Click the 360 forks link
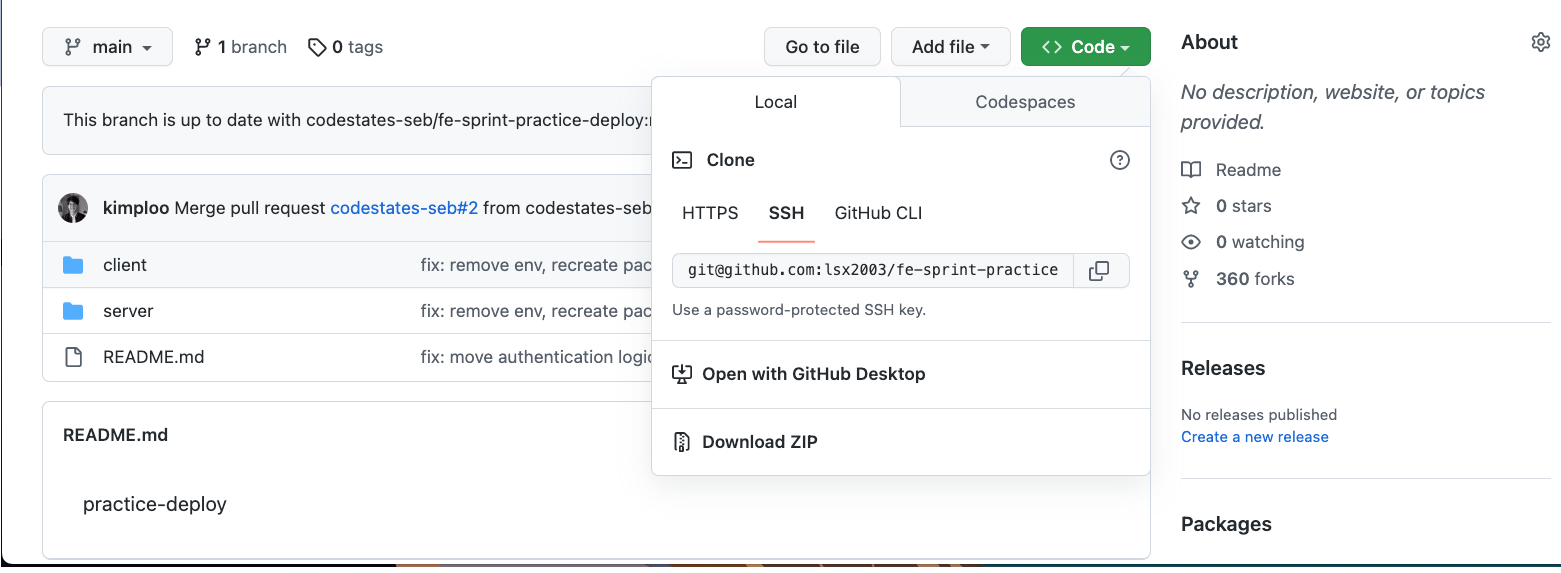Viewport: 1561px width, 573px height. [x=1255, y=278]
